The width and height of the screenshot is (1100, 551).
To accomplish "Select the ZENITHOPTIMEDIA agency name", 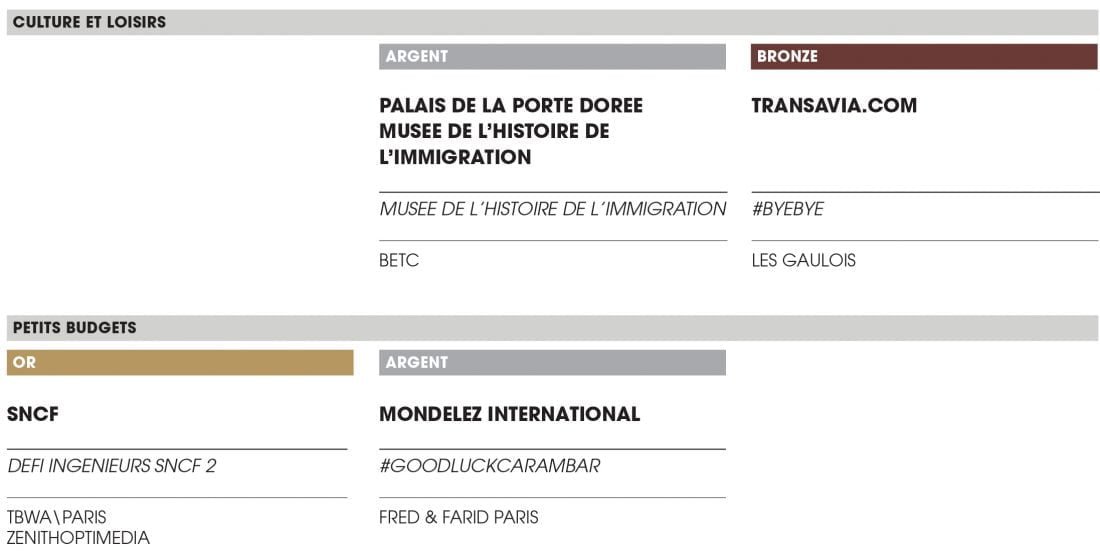I will (78, 538).
